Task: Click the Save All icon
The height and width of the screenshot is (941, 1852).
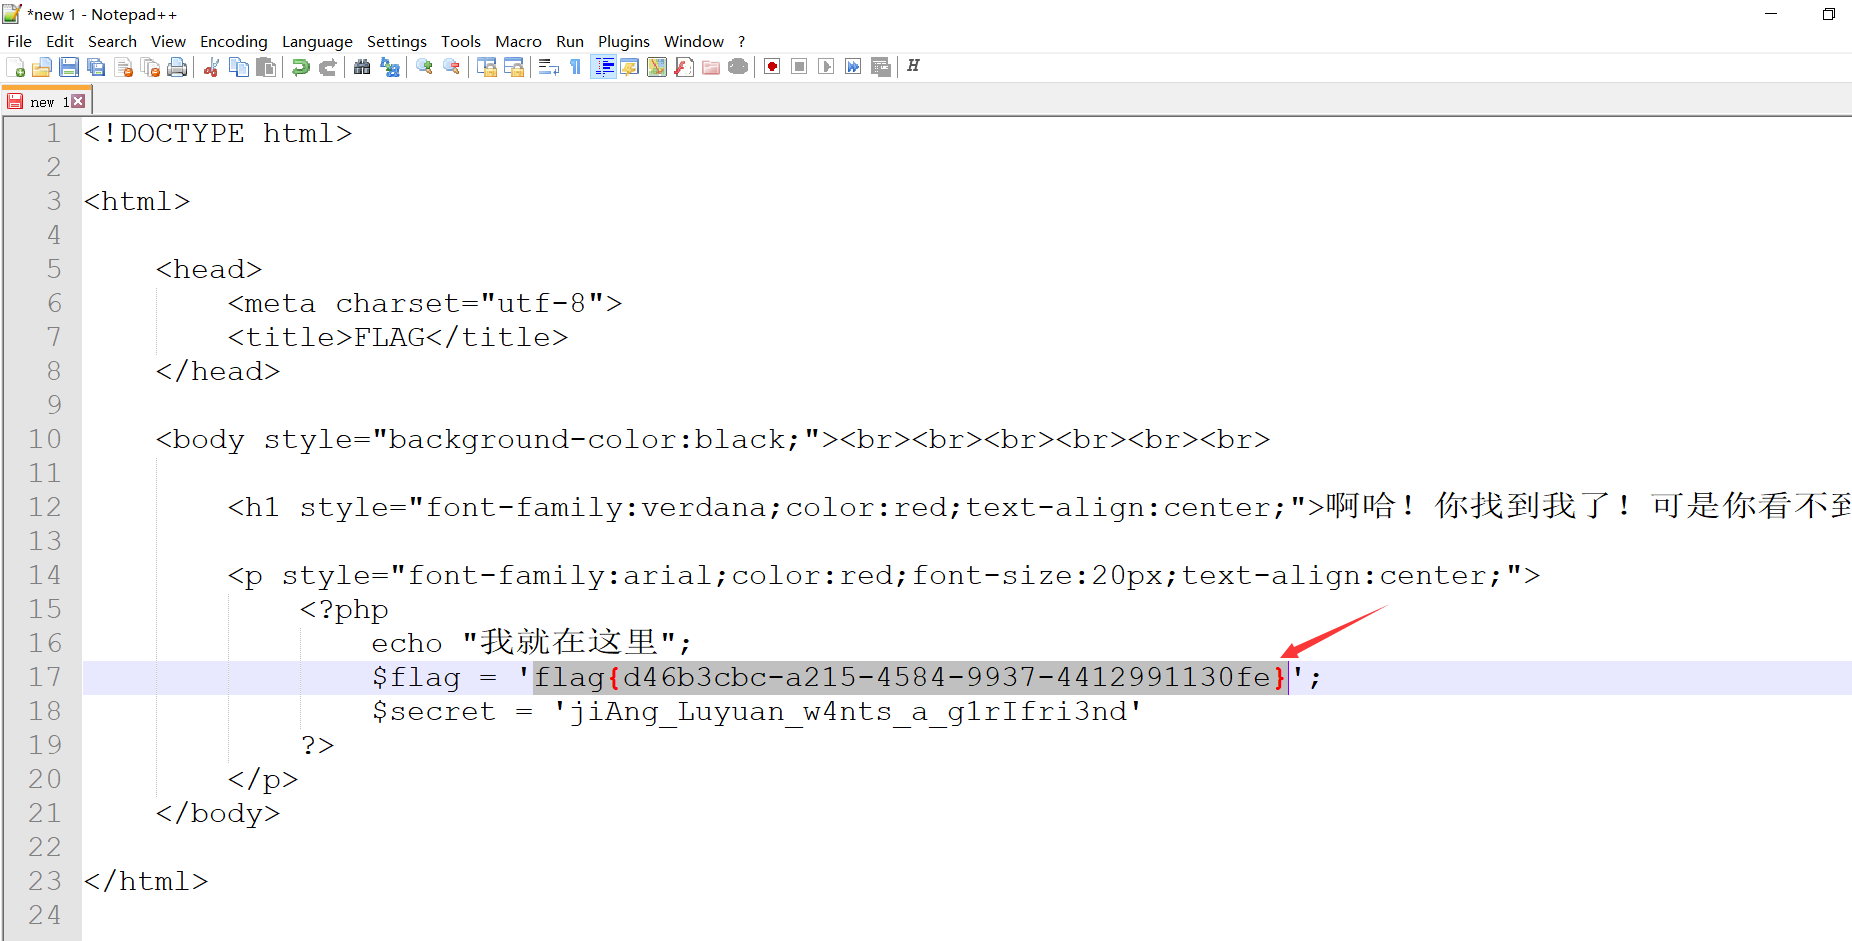Action: point(96,67)
